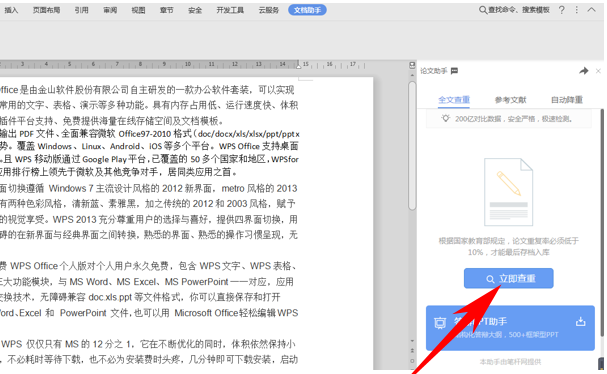Click the document vertical scrollbar thumb
607x374 pixels.
412,145
